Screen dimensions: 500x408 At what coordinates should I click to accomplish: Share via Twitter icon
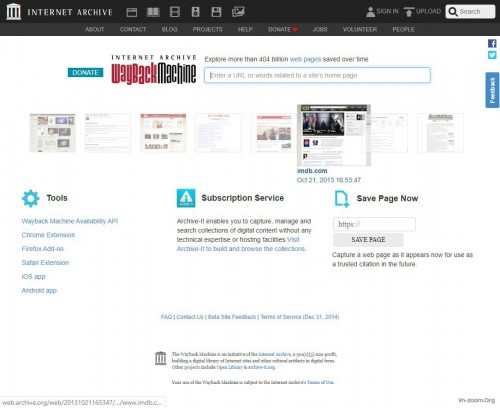pyautogui.click(x=492, y=55)
